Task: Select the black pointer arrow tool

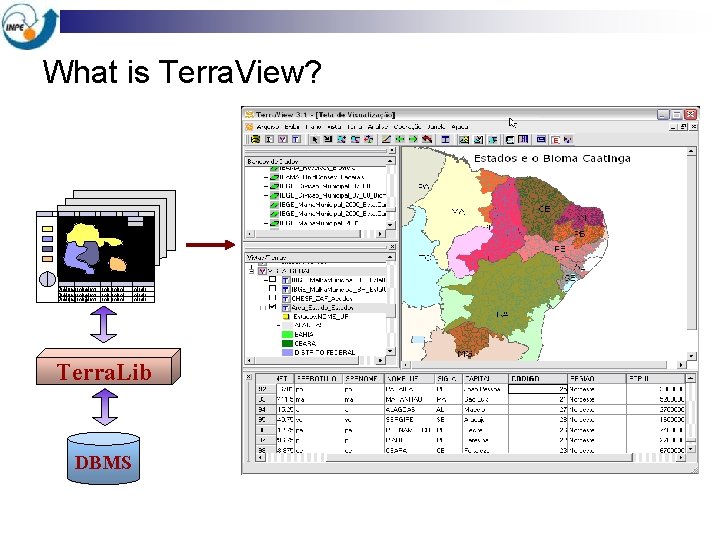Action: click(315, 139)
